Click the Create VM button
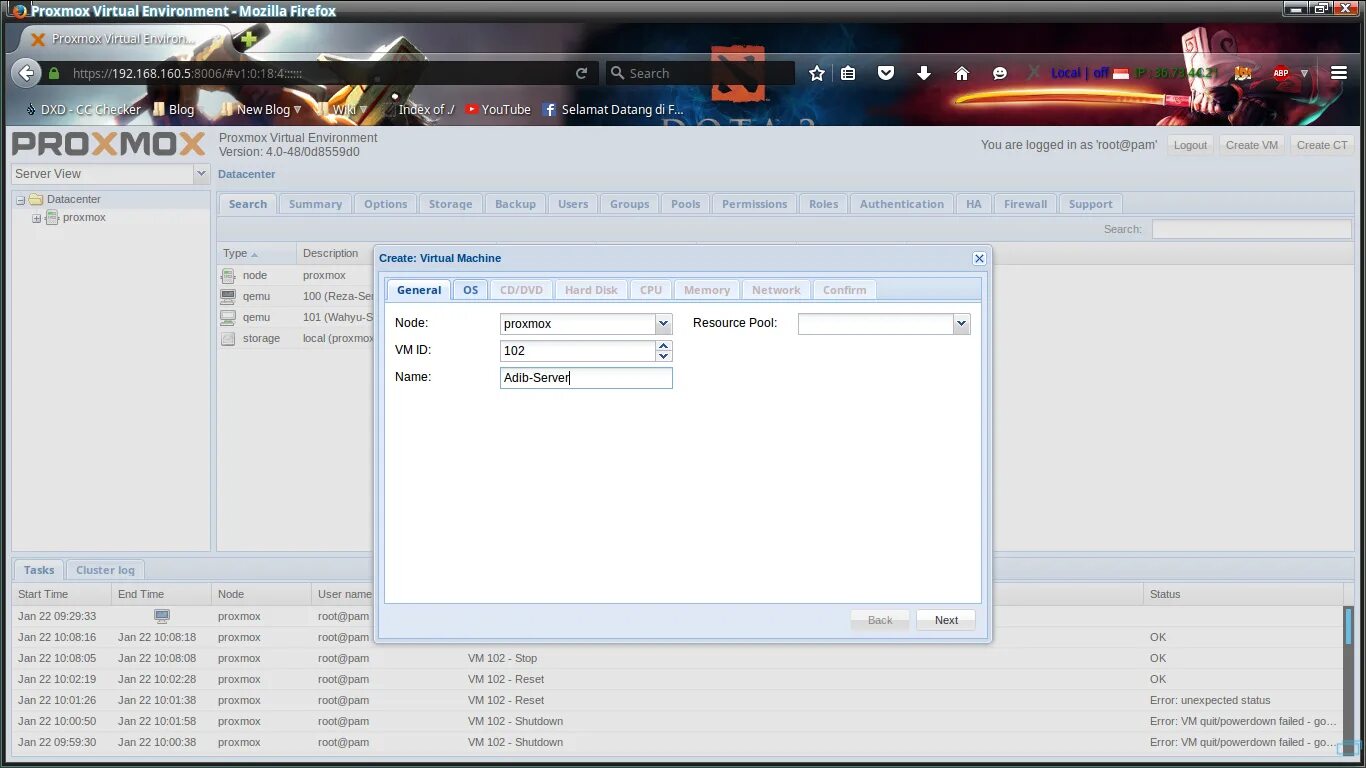This screenshot has width=1366, height=768. point(1252,145)
